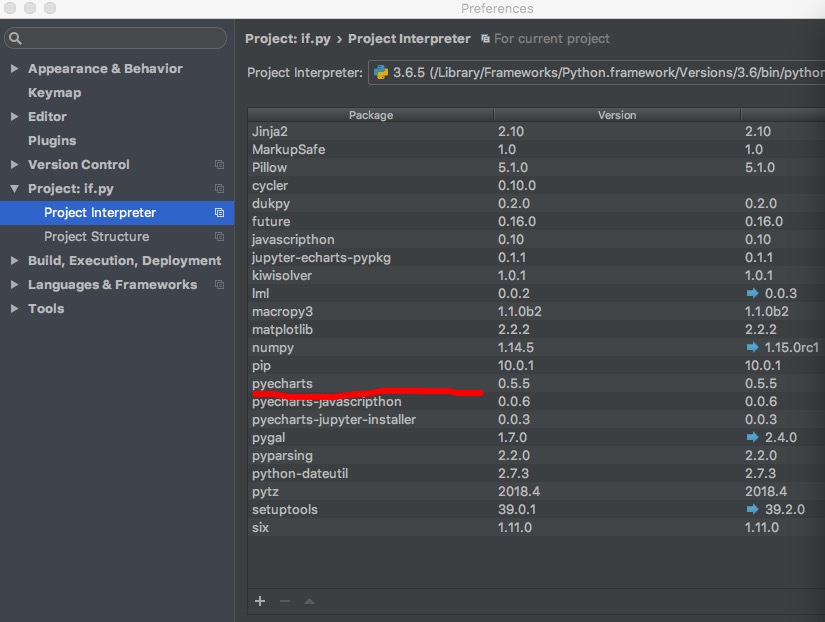
Task: Expand the Appearance & Behavior section
Action: coord(15,68)
